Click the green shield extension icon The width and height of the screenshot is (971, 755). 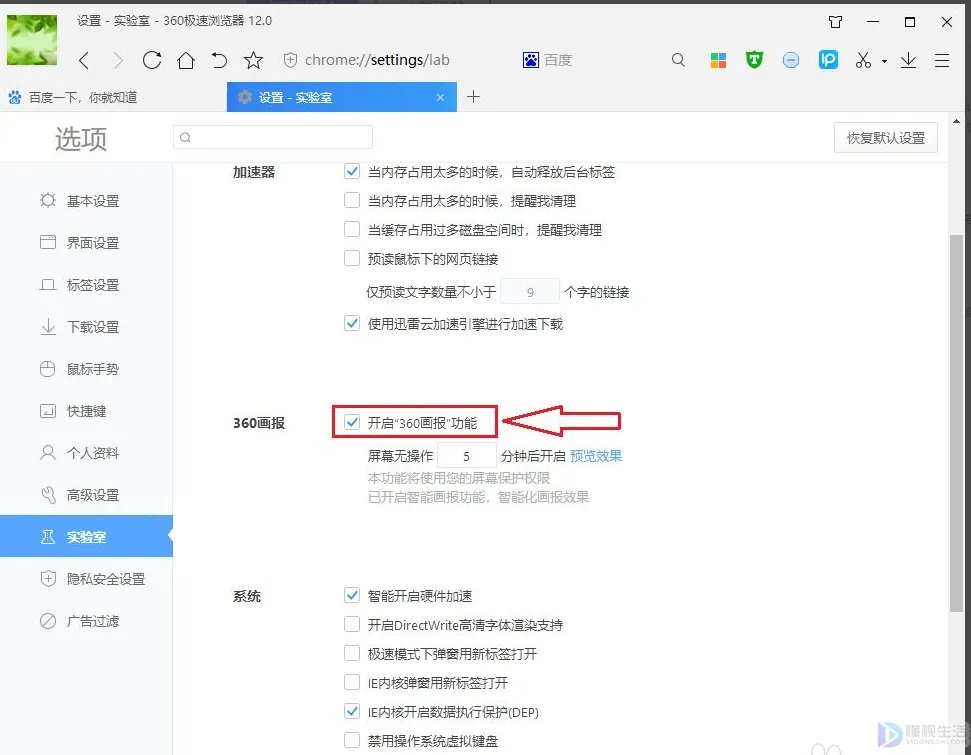(754, 59)
